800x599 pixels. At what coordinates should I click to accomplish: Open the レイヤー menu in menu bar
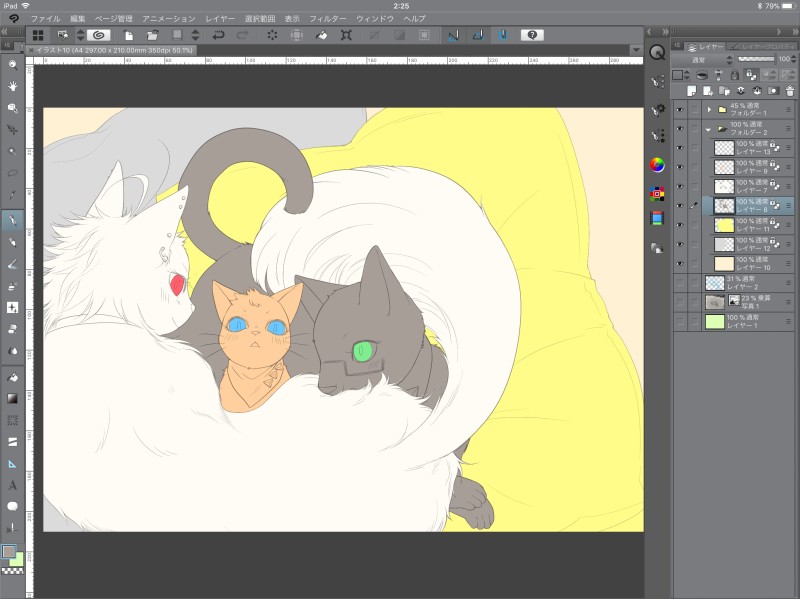[x=220, y=19]
